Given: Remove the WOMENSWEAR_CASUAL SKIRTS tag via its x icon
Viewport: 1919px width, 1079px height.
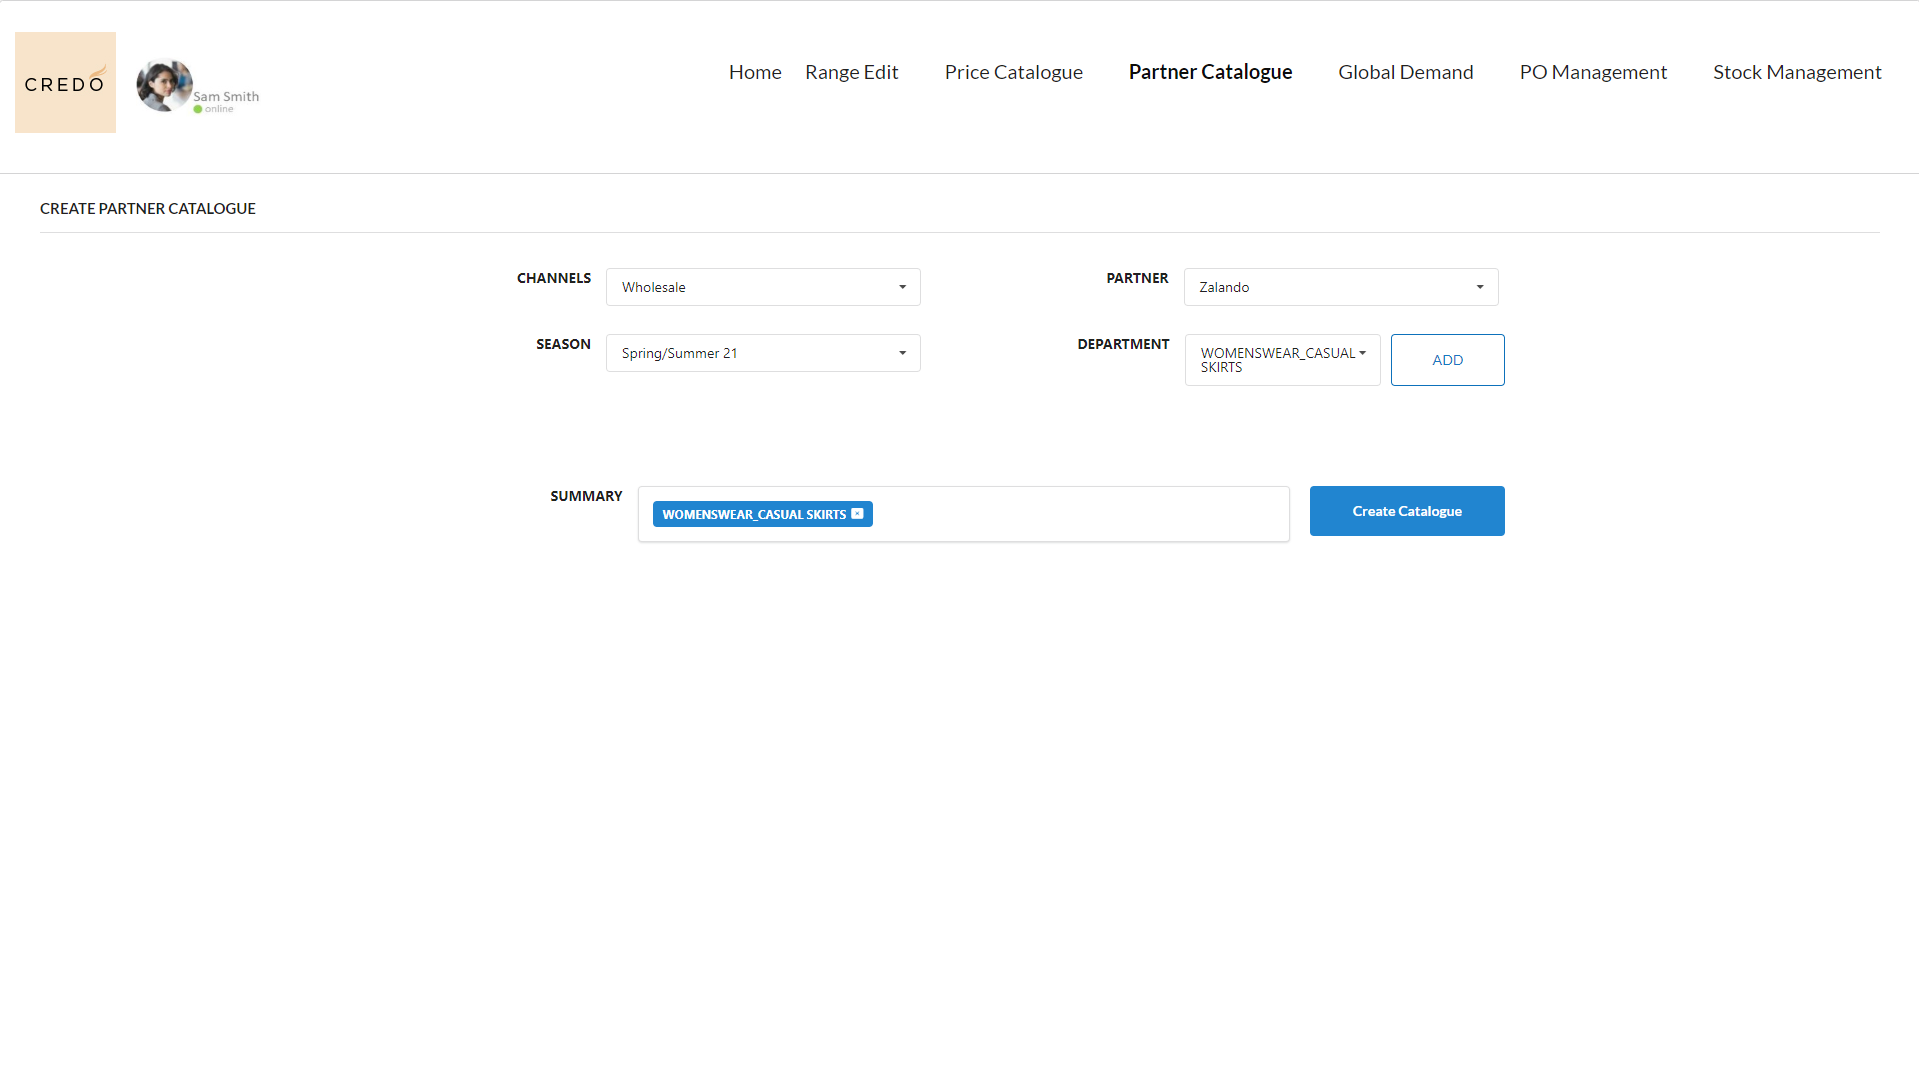Looking at the screenshot, I should pos(857,514).
